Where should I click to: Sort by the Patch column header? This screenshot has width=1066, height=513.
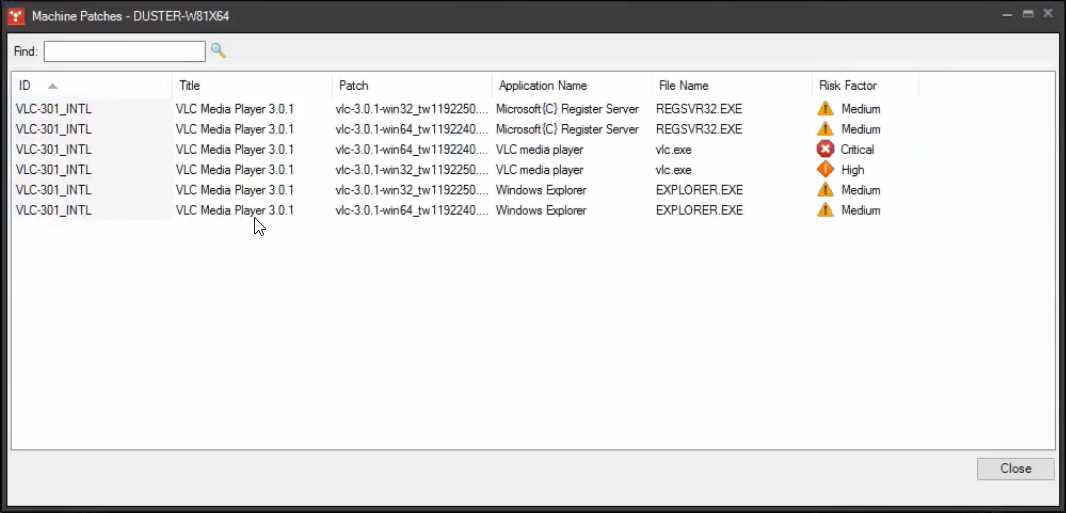(410, 86)
